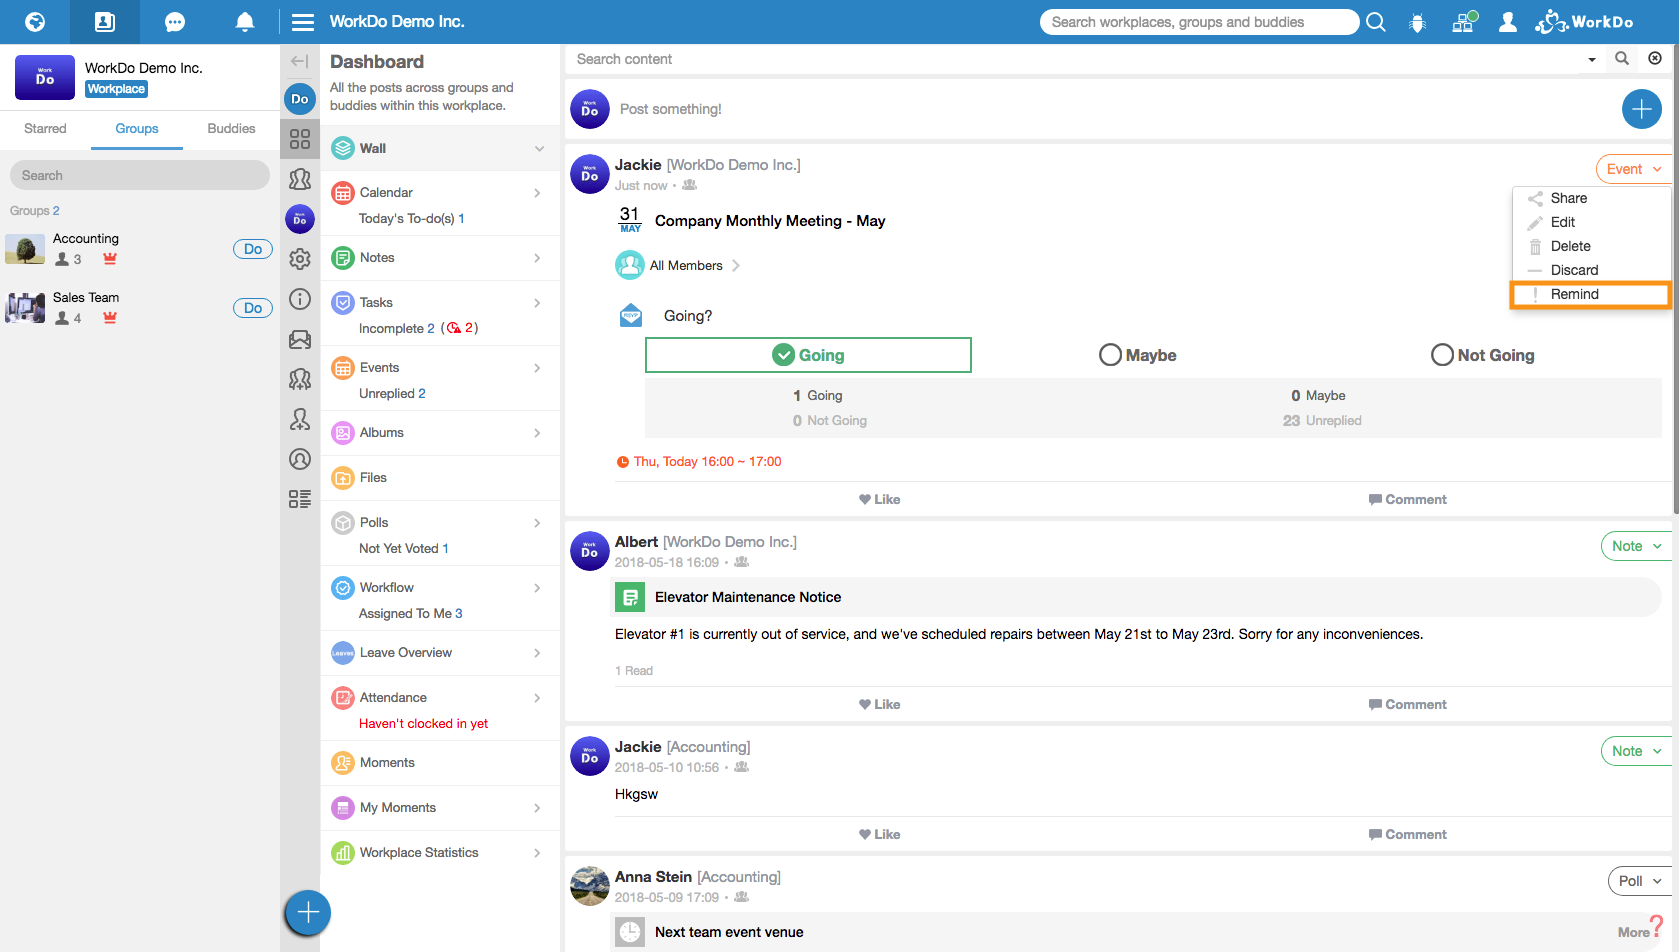
Task: Select the Maybe RSVP option
Action: pos(1138,355)
